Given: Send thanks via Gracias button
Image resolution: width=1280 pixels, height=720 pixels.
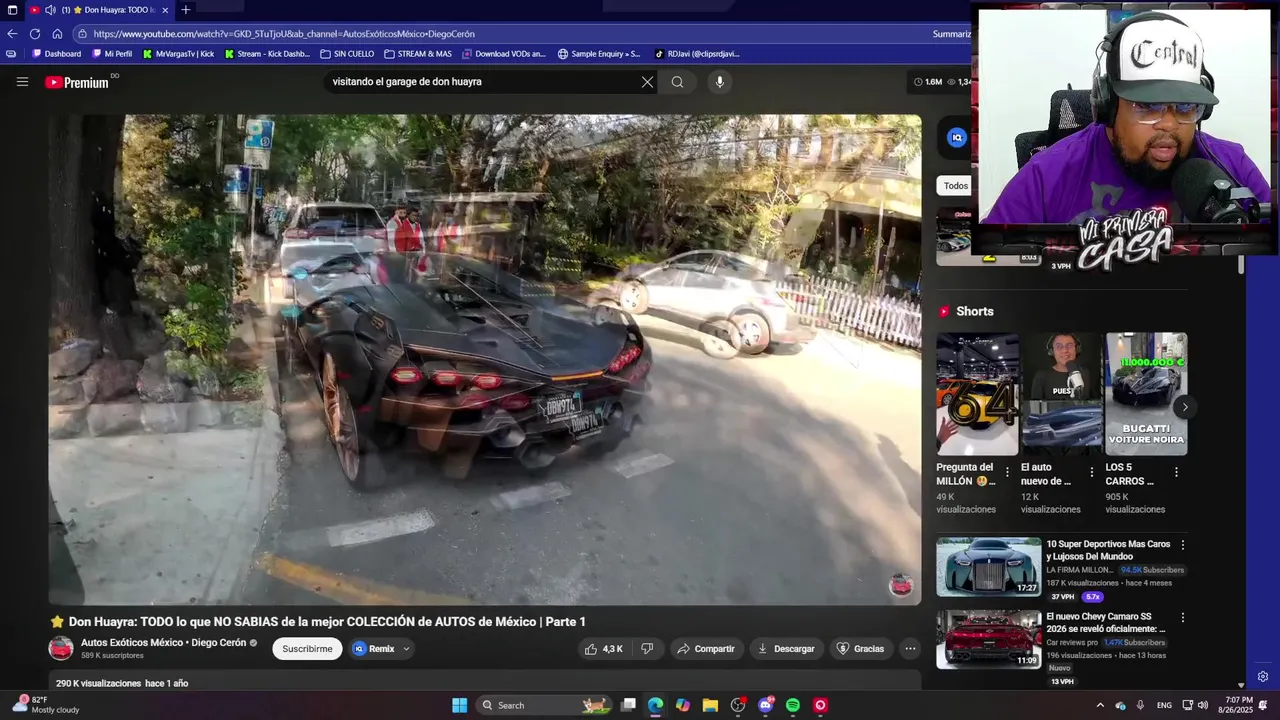Looking at the screenshot, I should (860, 649).
